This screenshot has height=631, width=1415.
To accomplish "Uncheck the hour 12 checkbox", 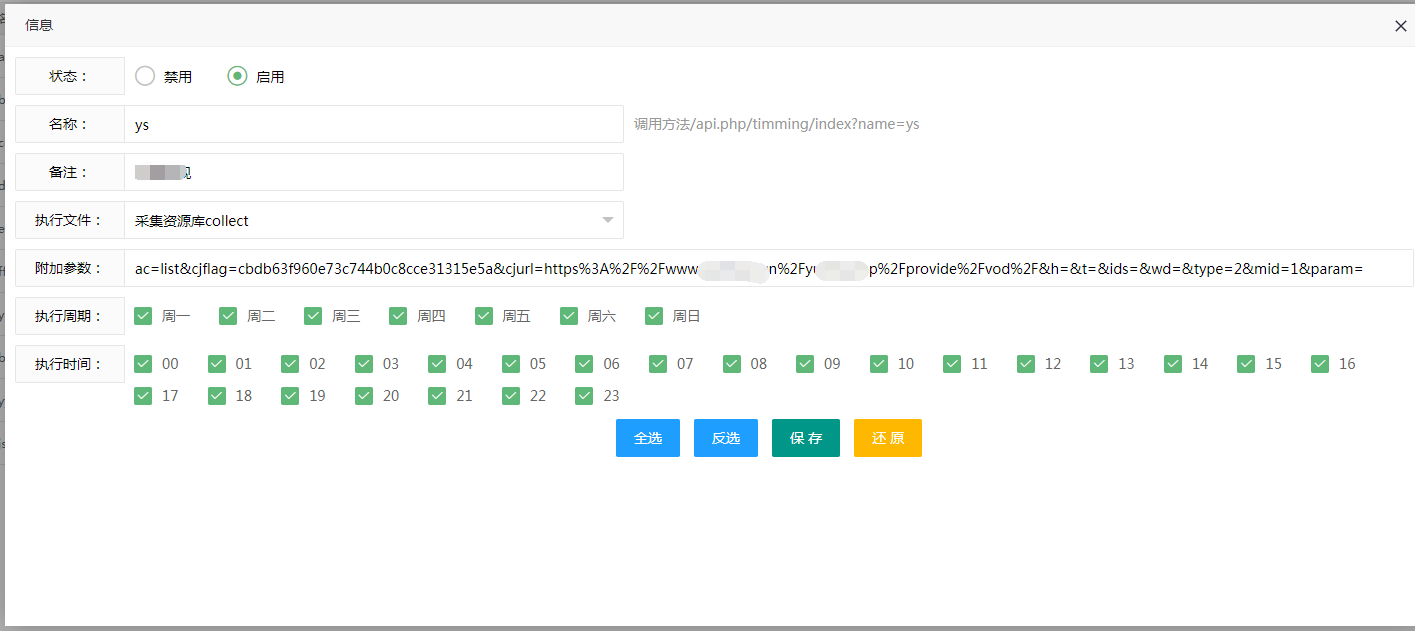I will [1026, 364].
